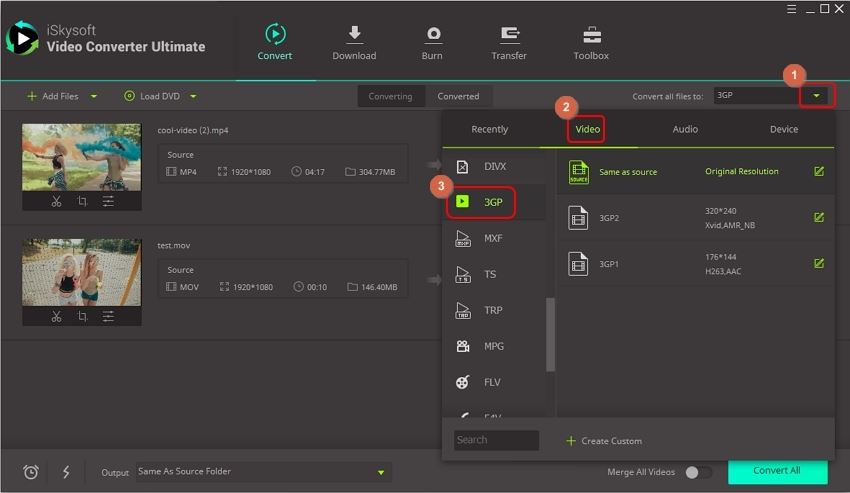Expand the Convert all files to dropdown
Image resolution: width=850 pixels, height=493 pixels.
[x=817, y=96]
